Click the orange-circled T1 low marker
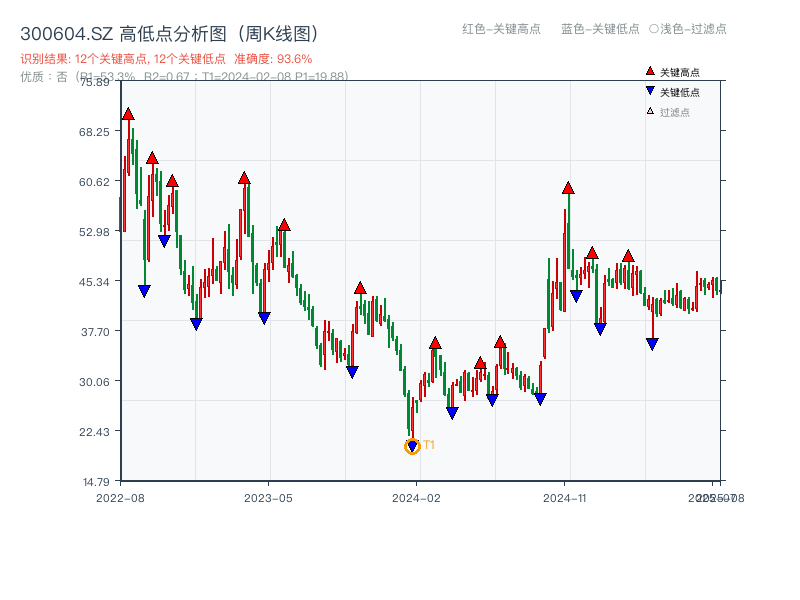This screenshot has height=600, width=800. tap(412, 446)
